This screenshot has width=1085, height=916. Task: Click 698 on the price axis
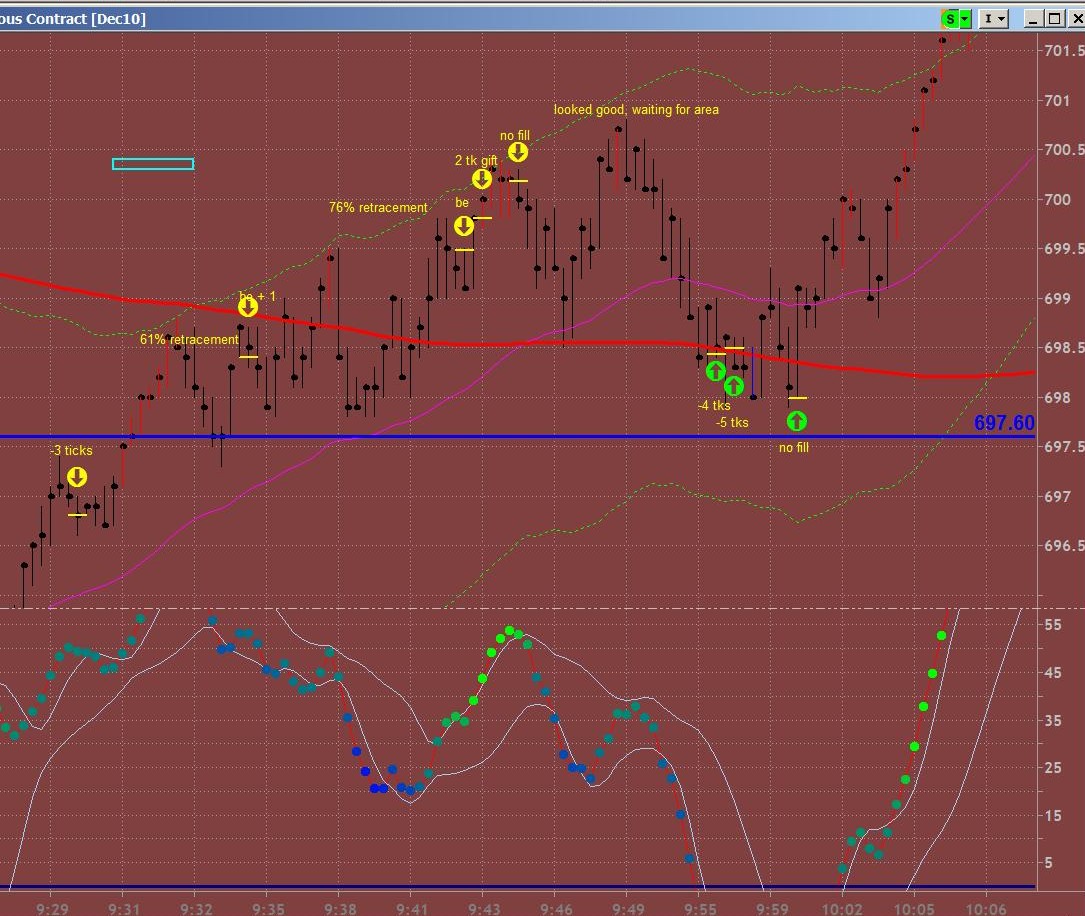(1057, 398)
